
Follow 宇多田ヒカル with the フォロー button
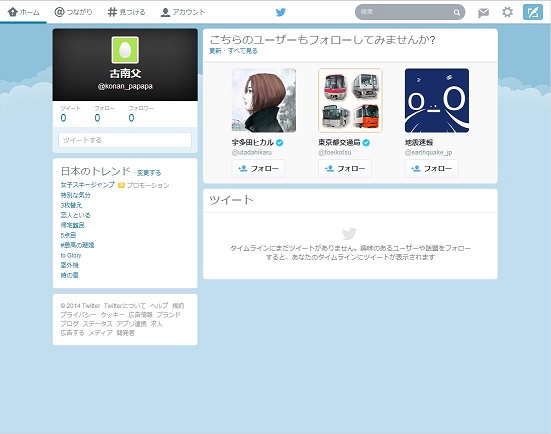tap(258, 168)
